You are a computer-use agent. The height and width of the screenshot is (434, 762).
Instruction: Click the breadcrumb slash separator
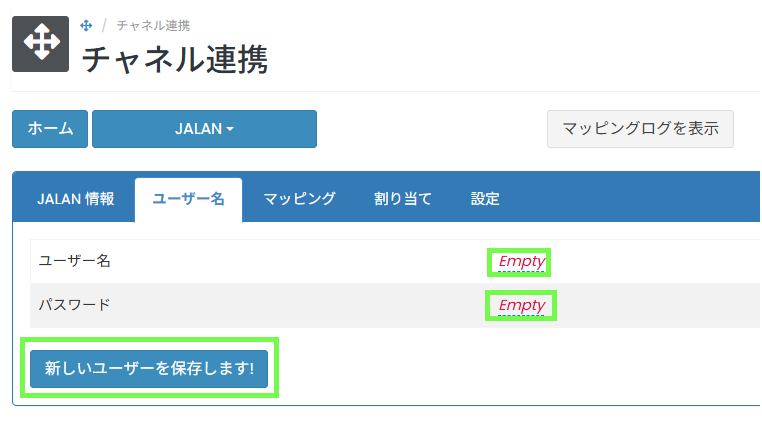(x=103, y=25)
